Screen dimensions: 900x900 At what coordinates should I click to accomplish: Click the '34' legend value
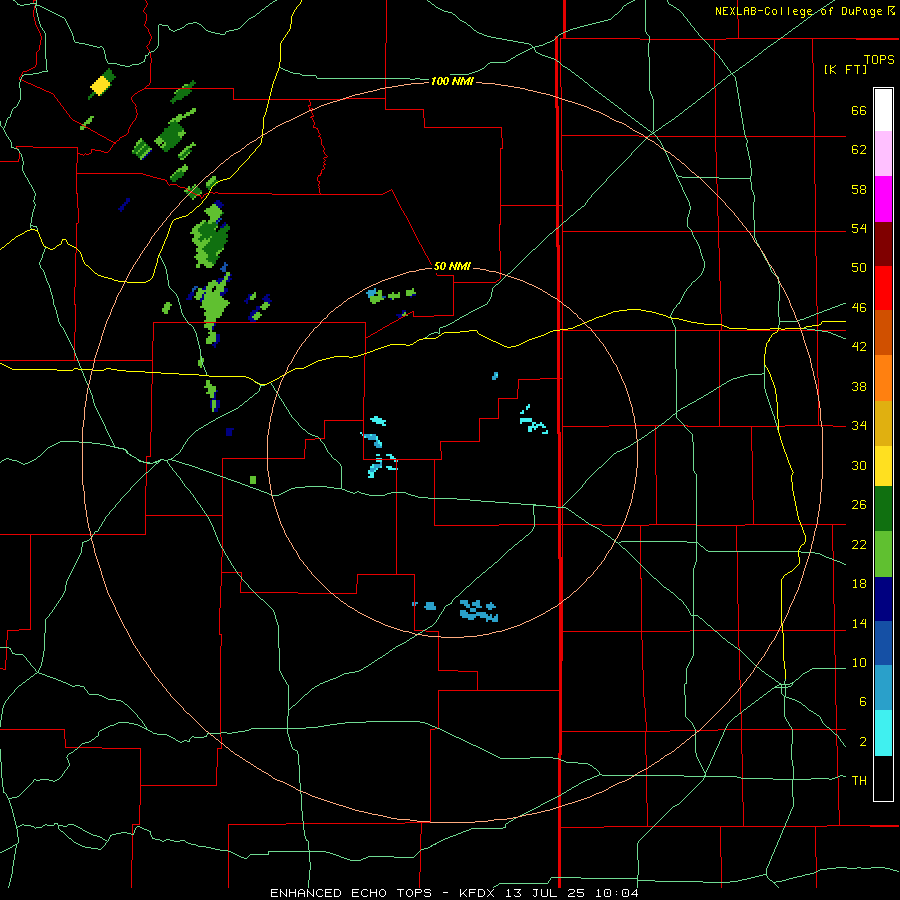(859, 425)
